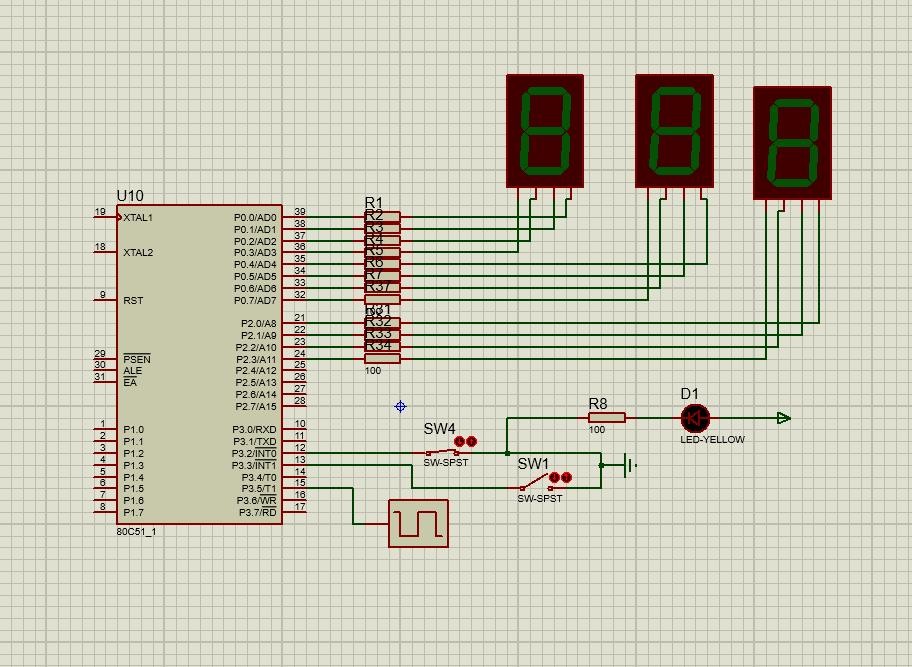Click the 80C51_1 part value label
Image resolution: width=912 pixels, height=667 pixels.
pyautogui.click(x=136, y=532)
